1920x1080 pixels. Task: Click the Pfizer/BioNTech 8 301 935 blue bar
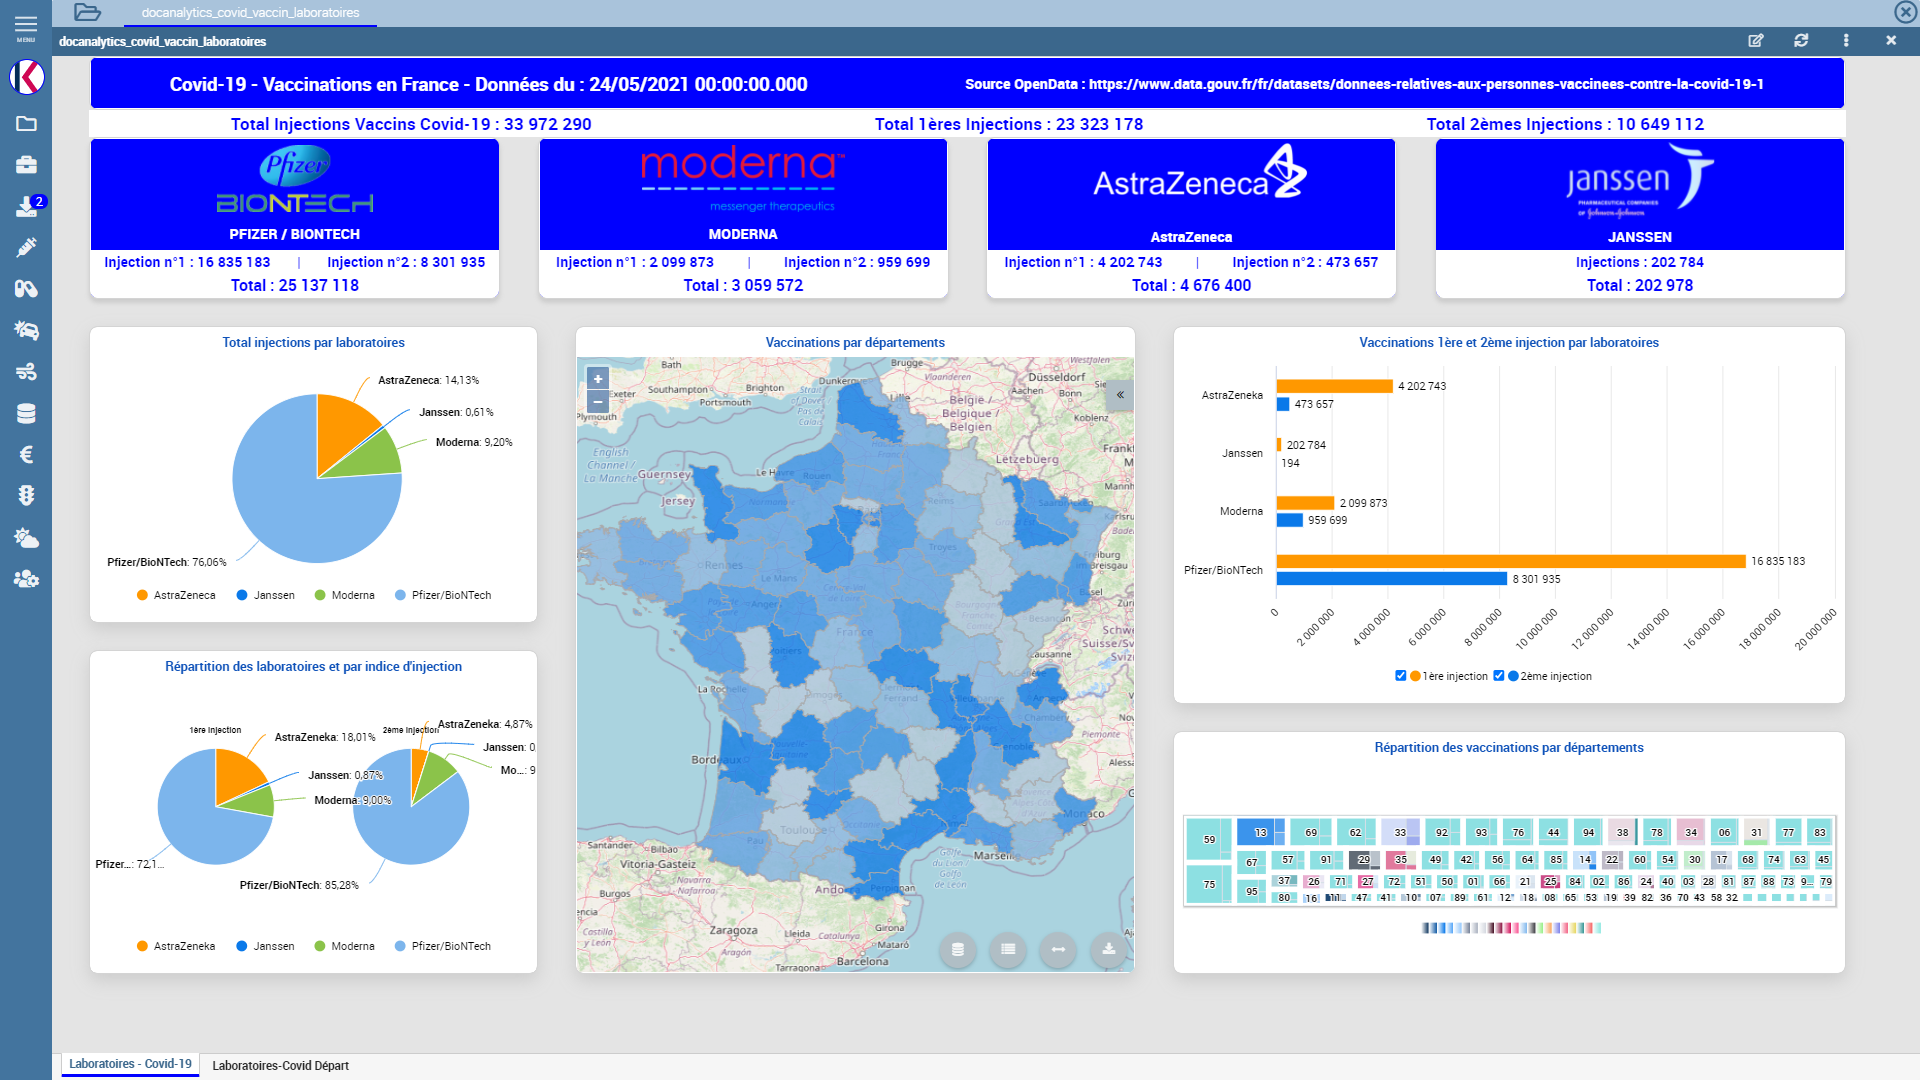tap(1392, 579)
